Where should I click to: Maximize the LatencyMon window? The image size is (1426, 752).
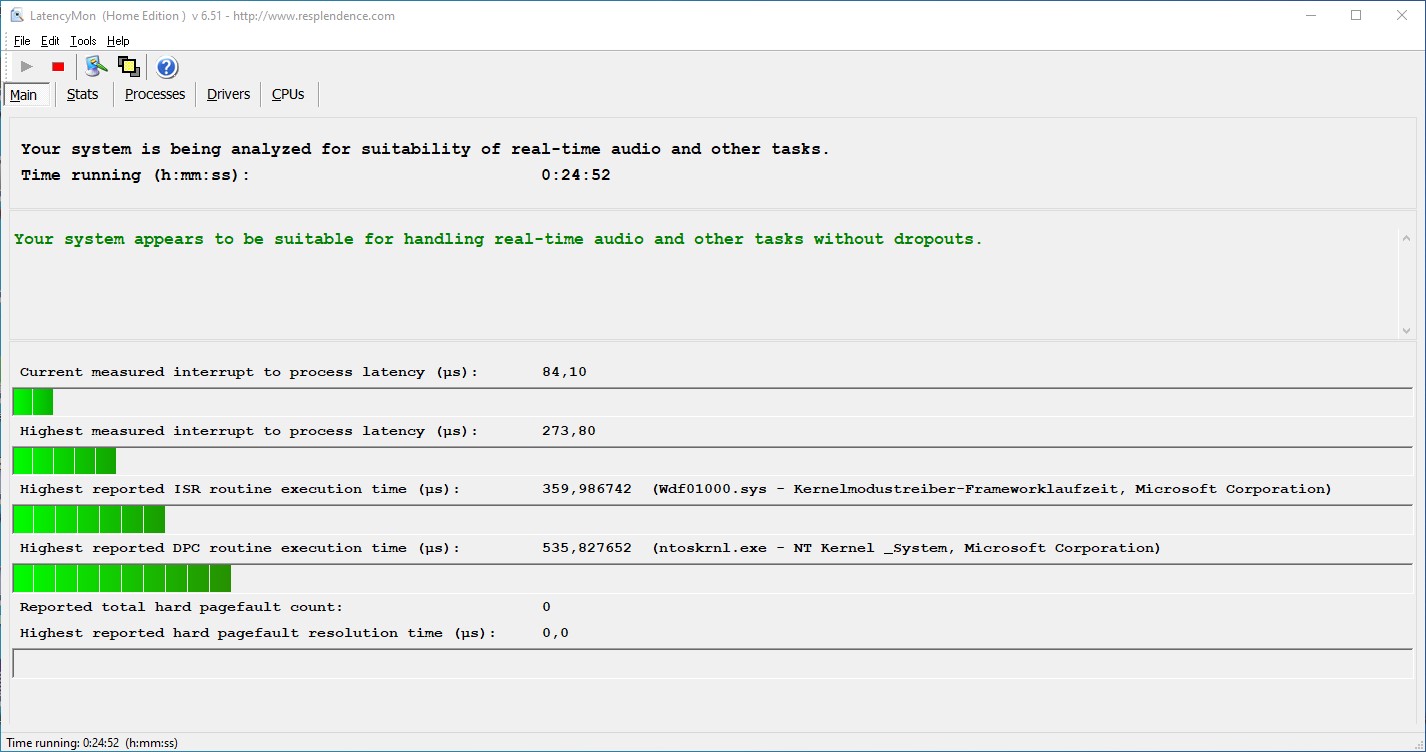click(x=1356, y=16)
